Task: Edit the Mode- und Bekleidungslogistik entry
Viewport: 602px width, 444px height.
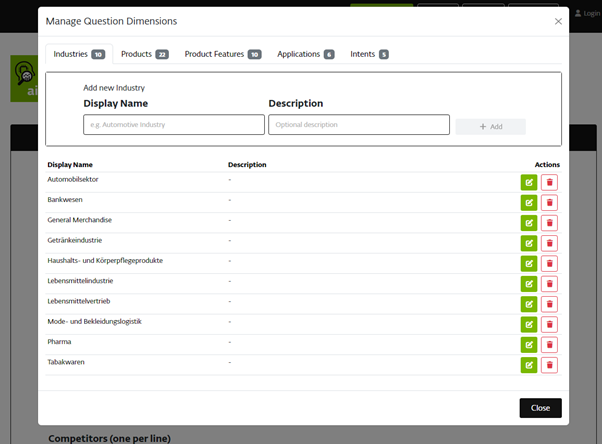Action: (x=528, y=324)
